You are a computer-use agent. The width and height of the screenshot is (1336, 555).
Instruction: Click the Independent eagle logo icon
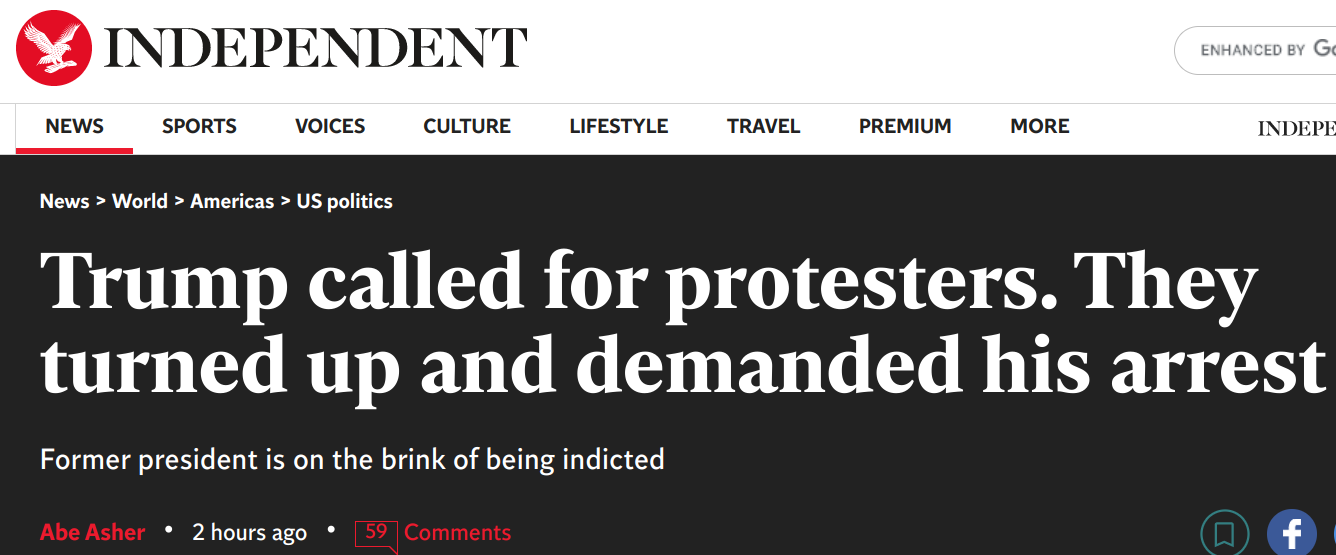point(54,48)
